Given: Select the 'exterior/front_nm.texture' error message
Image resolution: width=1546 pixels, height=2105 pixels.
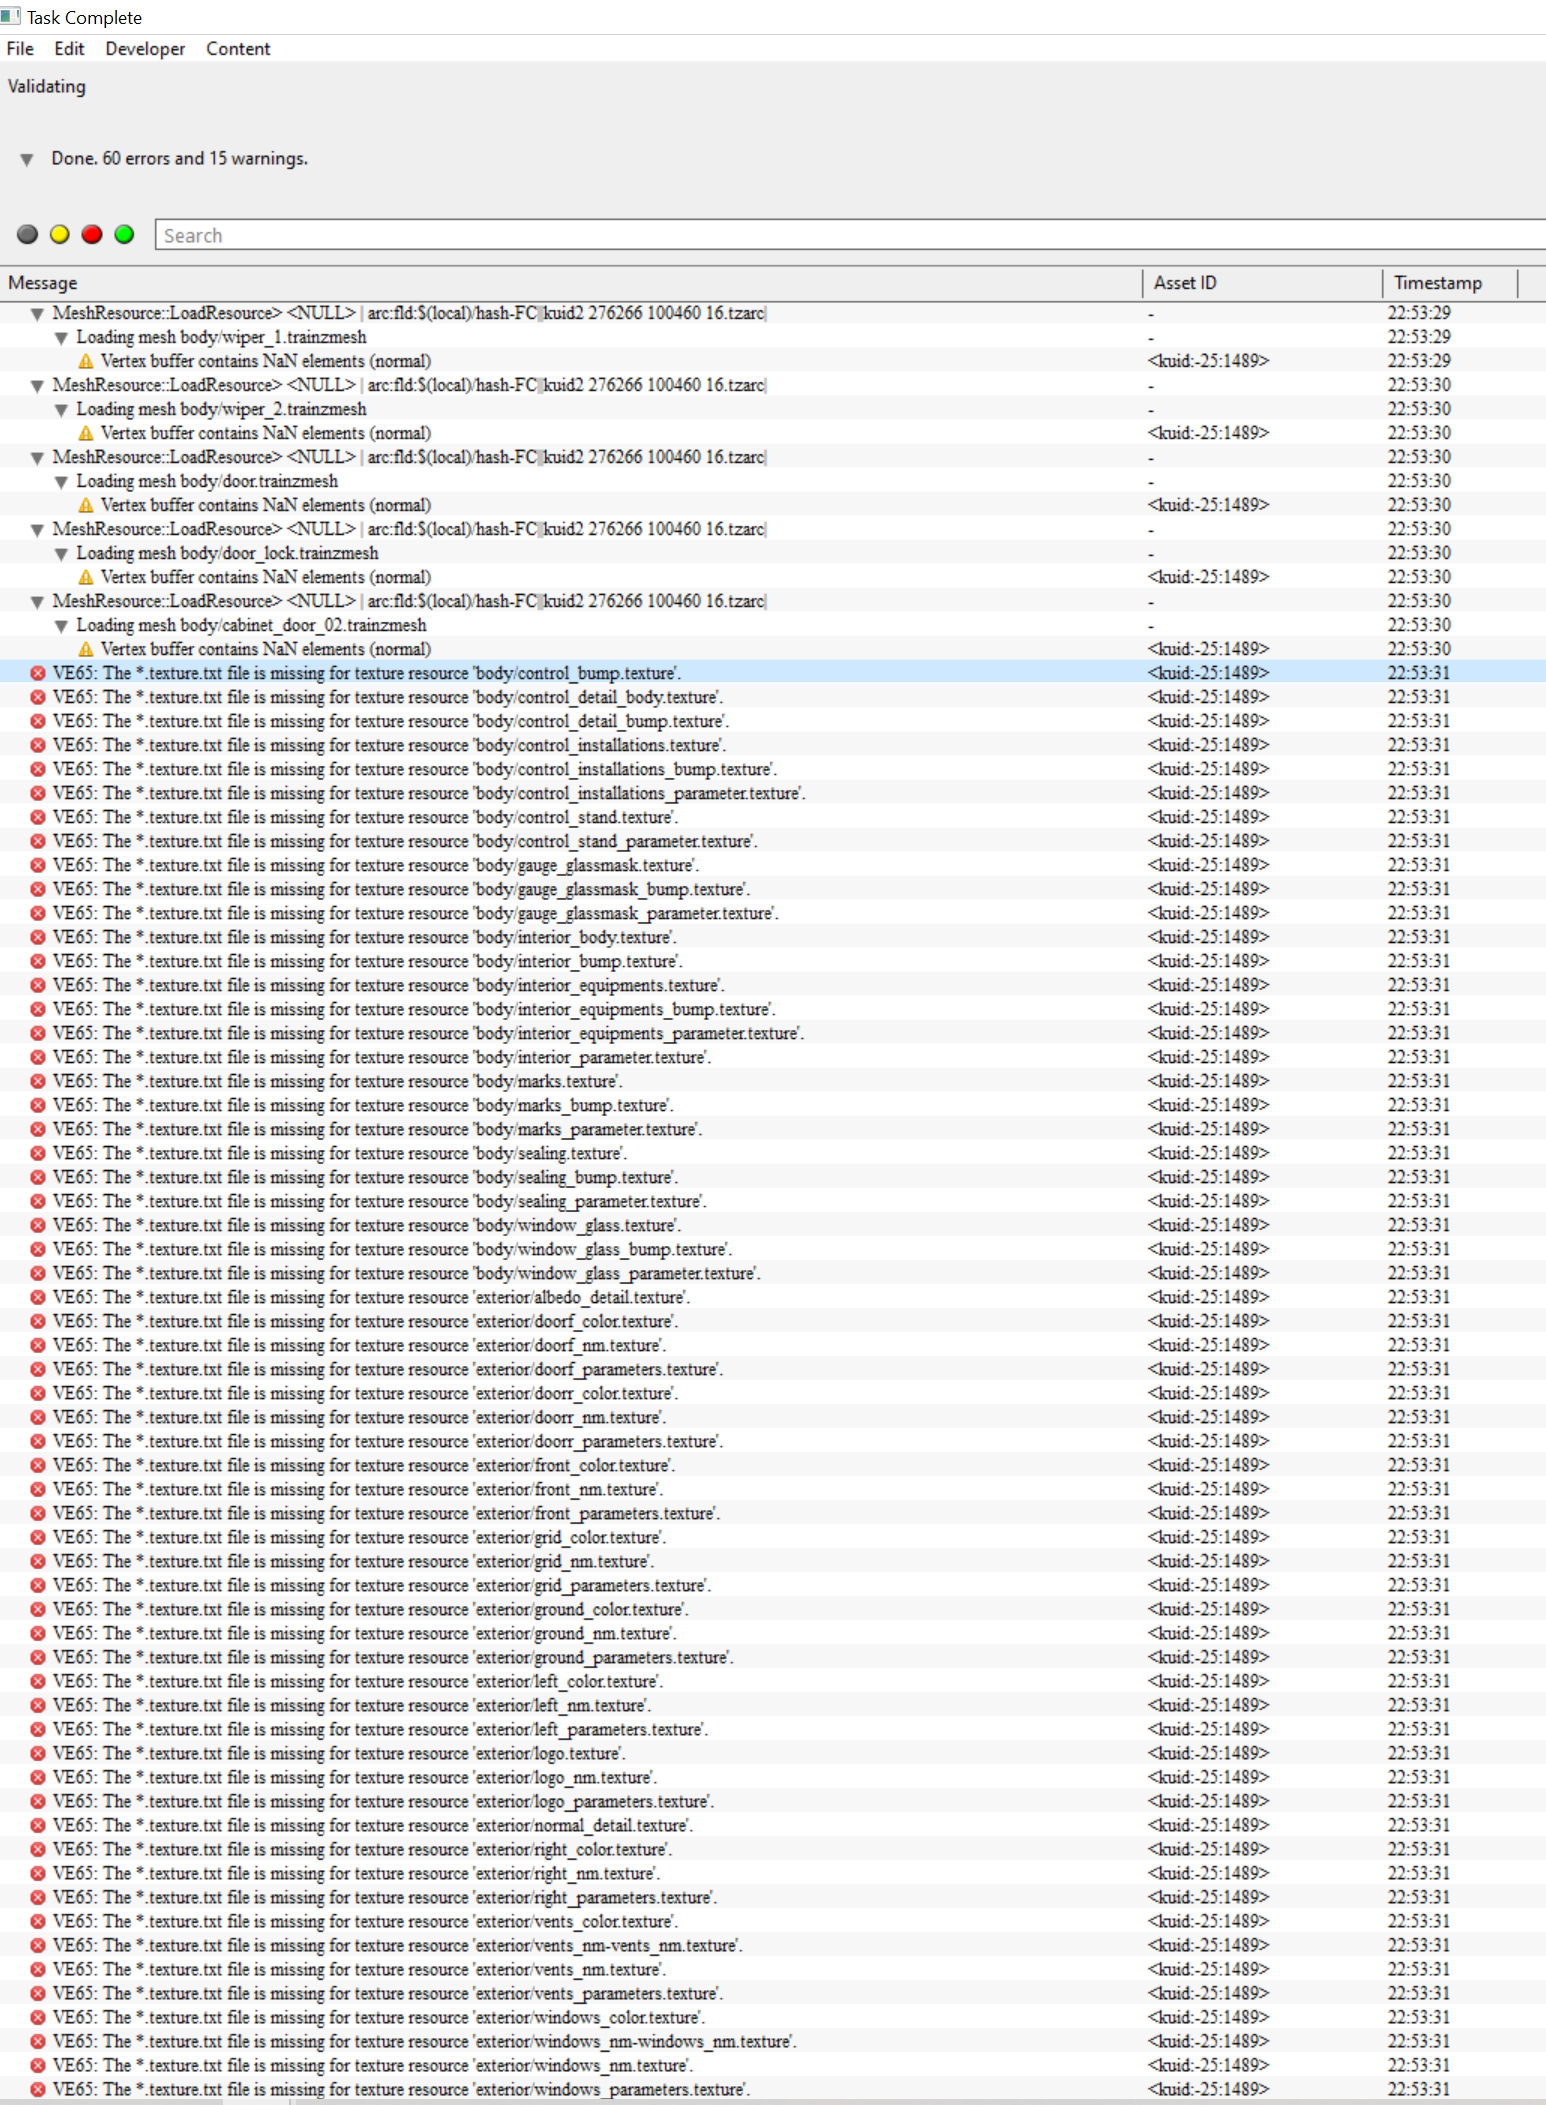Looking at the screenshot, I should click(358, 1489).
